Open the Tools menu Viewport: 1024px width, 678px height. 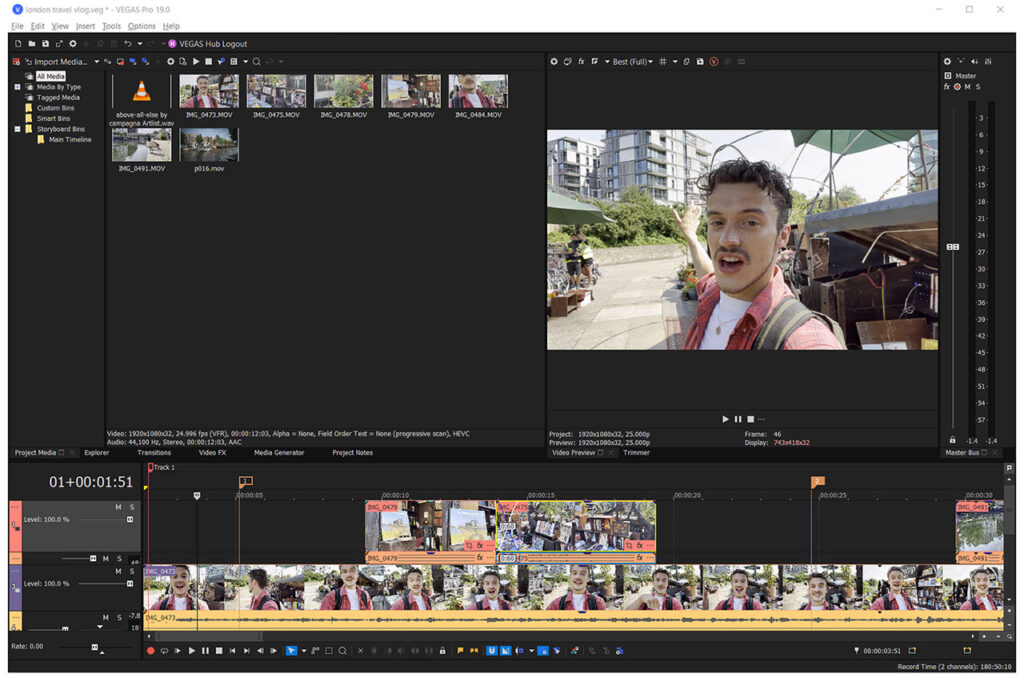point(111,26)
